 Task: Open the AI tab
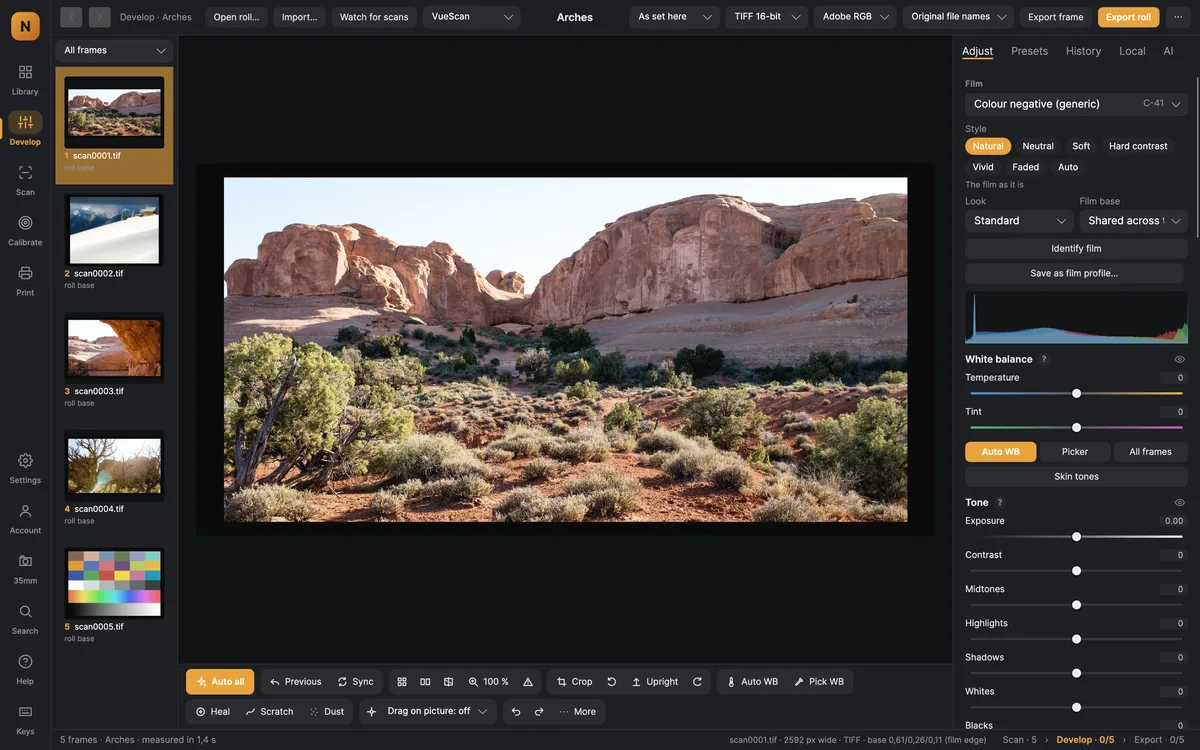[x=1168, y=51]
